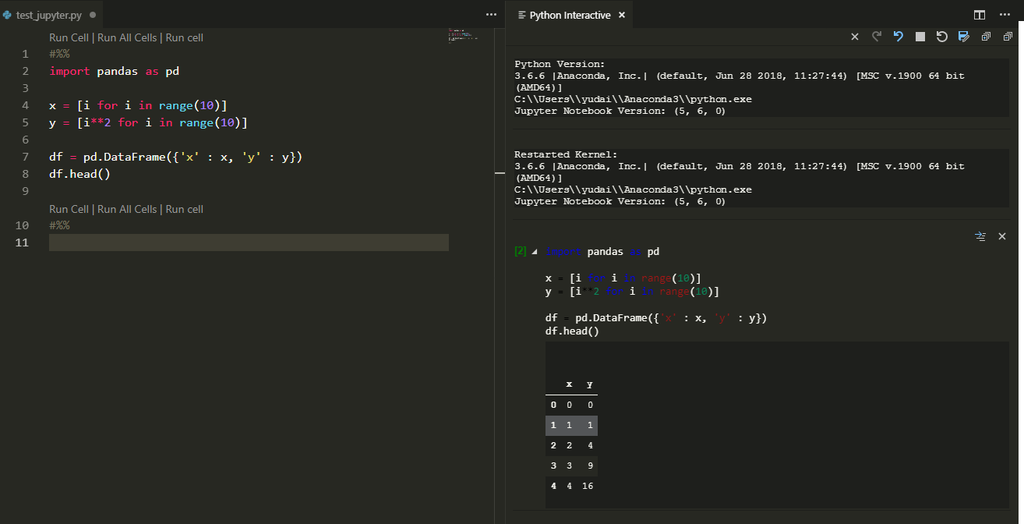Viewport: 1024px width, 524px height.
Task: Restart the IPython kernel
Action: [942, 37]
